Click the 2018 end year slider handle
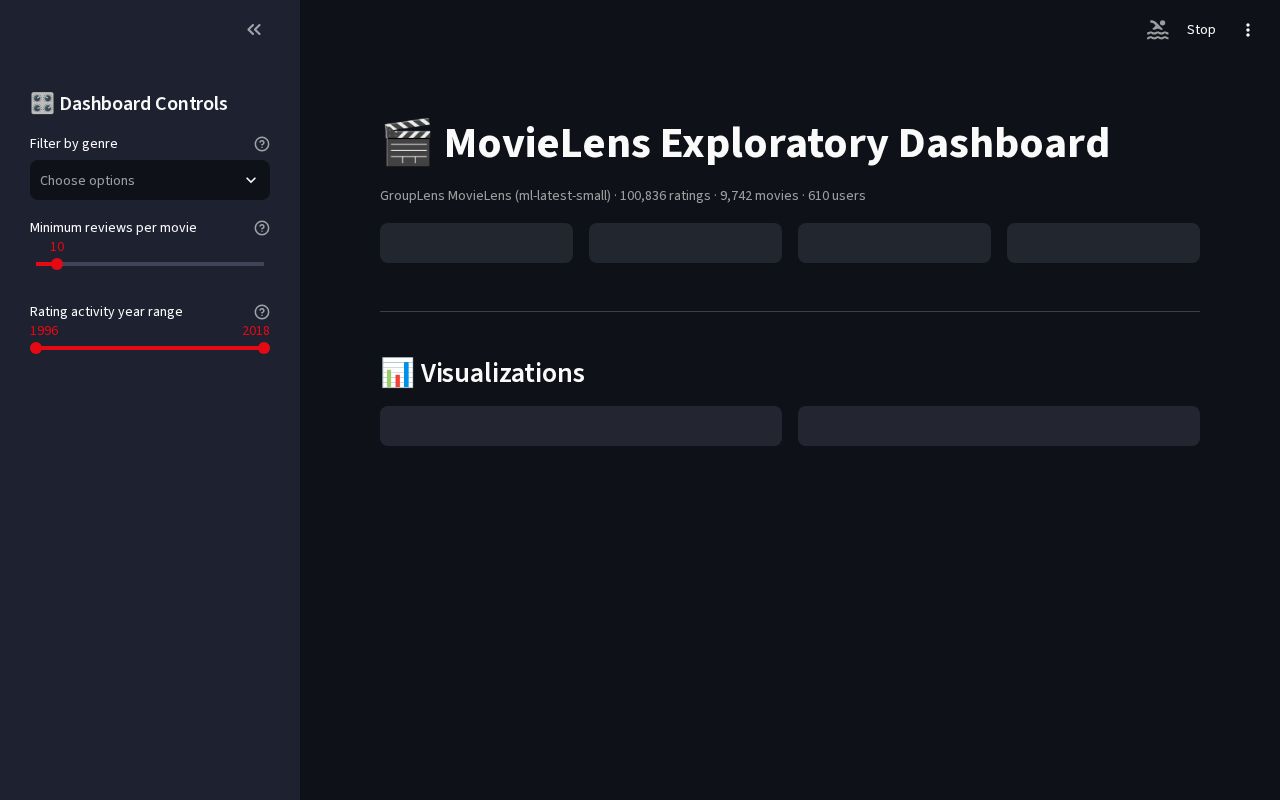1280x800 pixels. click(264, 348)
